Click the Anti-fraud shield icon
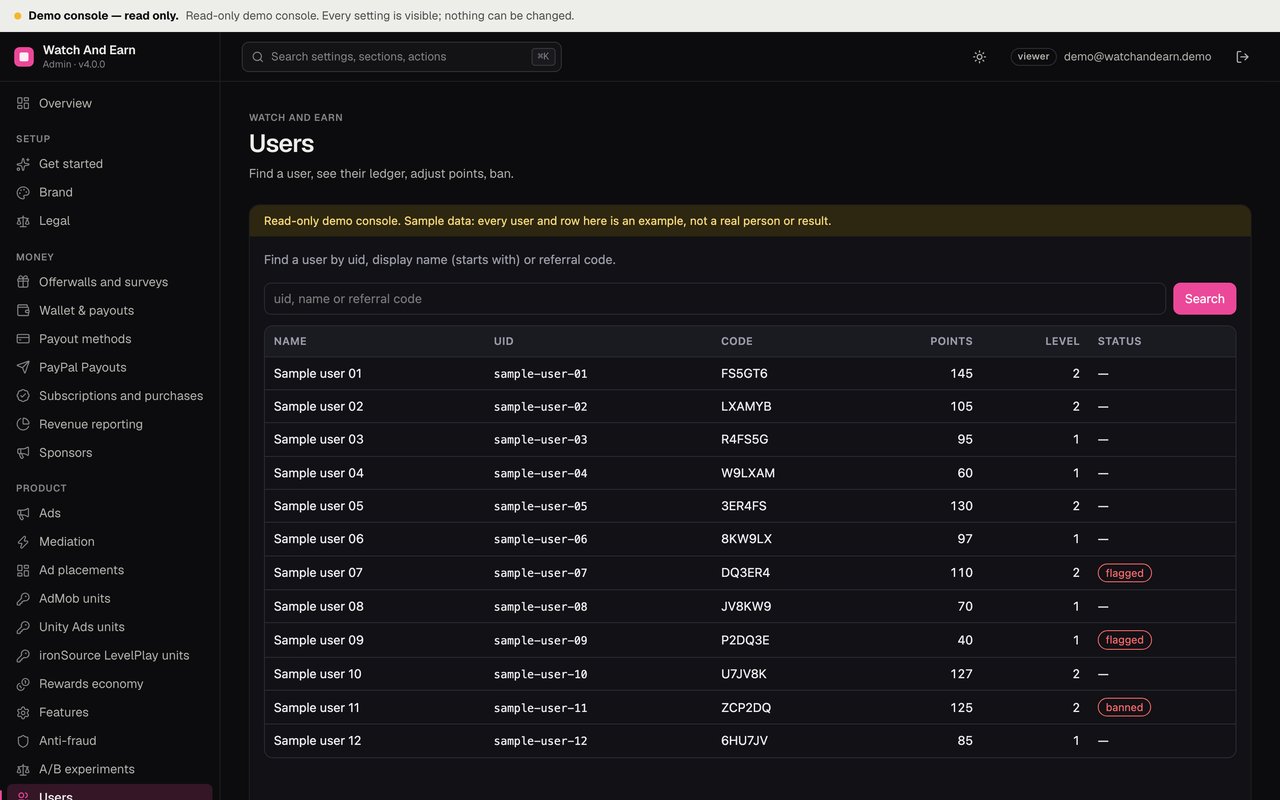Viewport: 1280px width, 800px height. pos(23,741)
